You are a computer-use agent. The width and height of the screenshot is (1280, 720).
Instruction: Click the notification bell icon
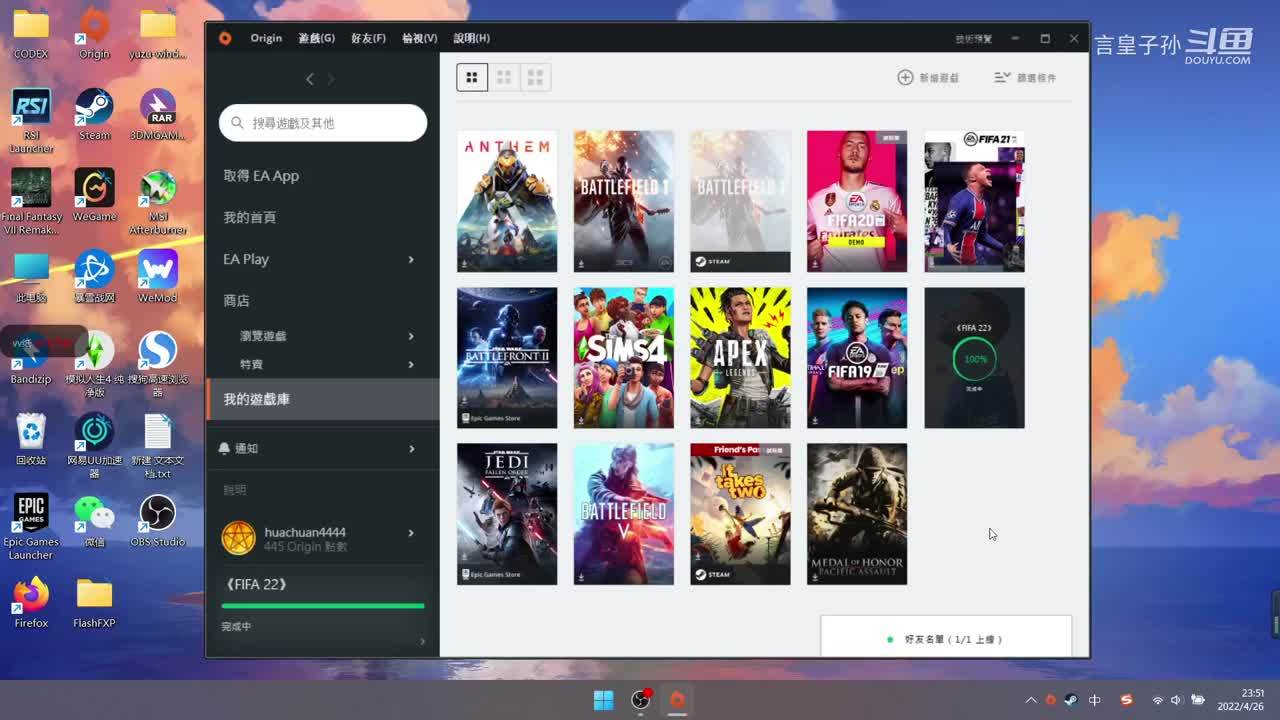click(224, 448)
